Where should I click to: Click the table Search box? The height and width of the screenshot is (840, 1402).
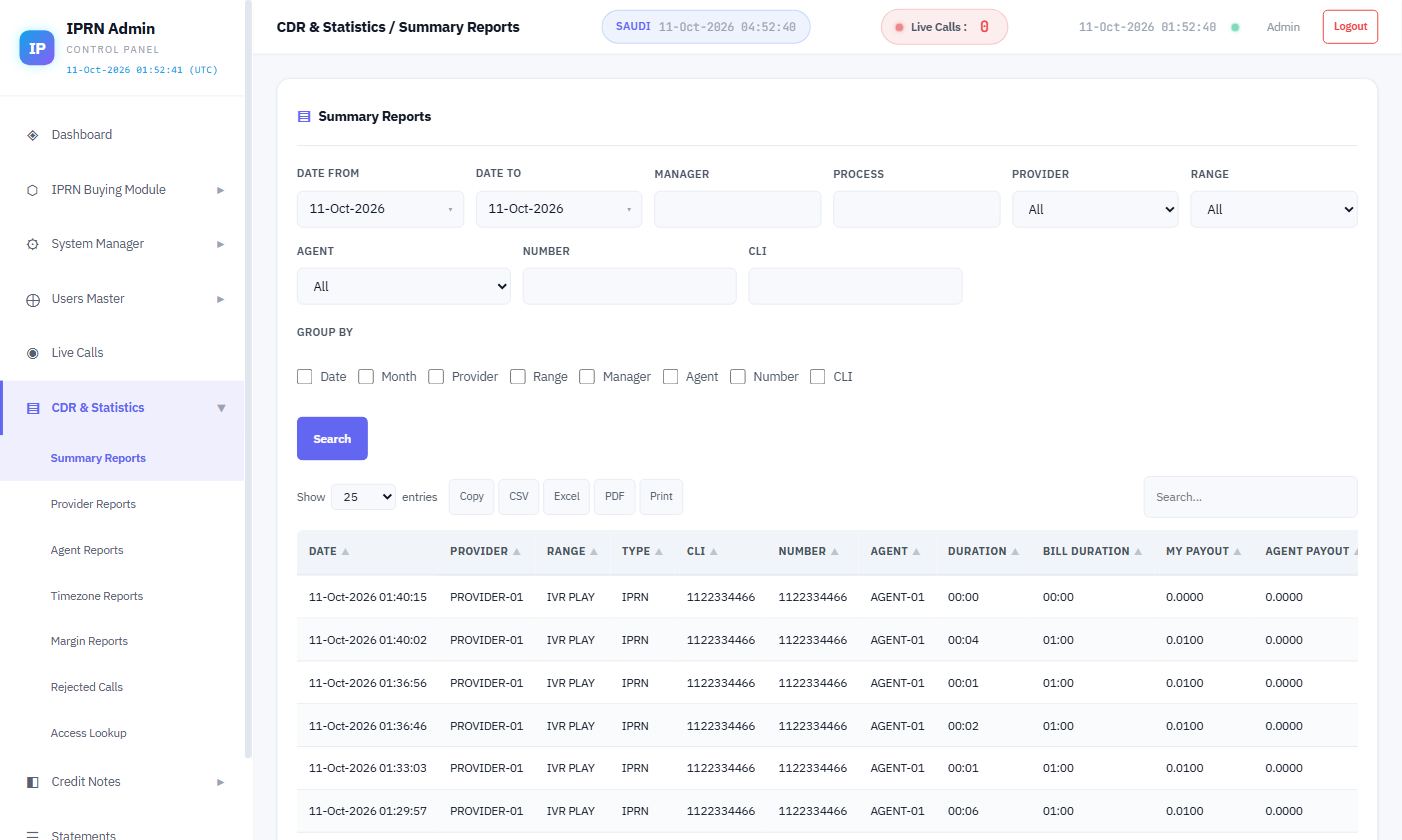click(x=1251, y=497)
